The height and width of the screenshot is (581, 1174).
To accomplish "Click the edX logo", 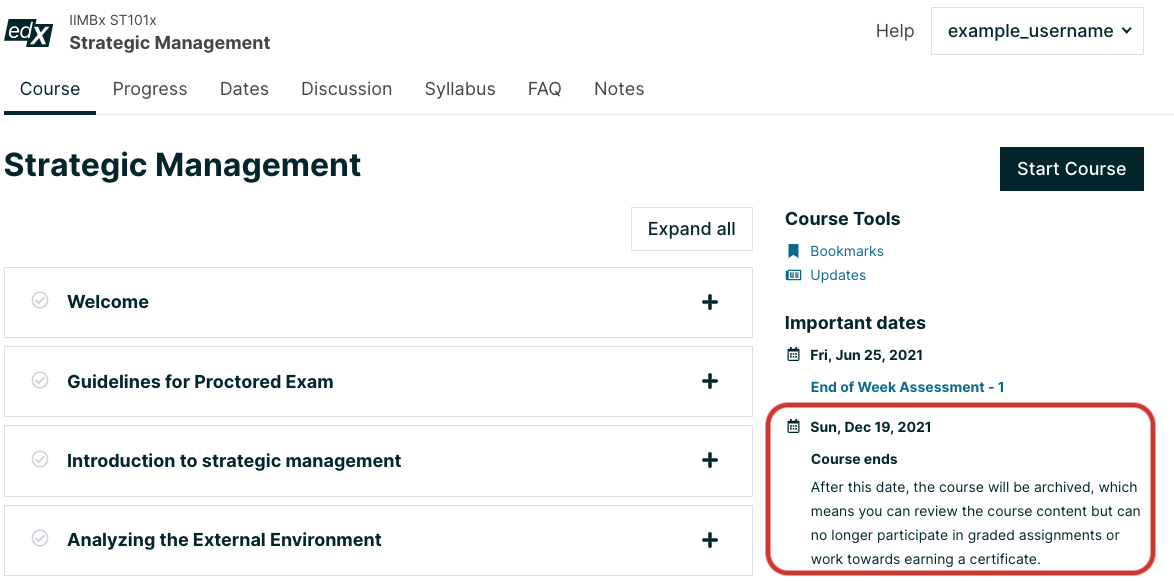I will 28,32.
